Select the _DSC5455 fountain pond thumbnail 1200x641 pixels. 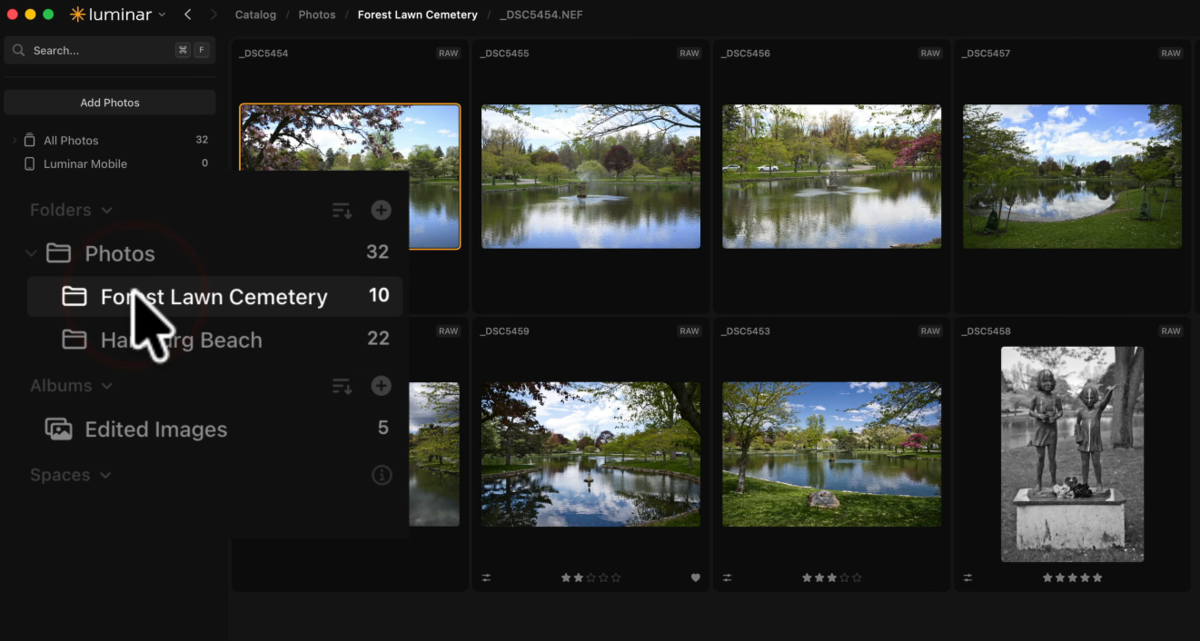(591, 176)
